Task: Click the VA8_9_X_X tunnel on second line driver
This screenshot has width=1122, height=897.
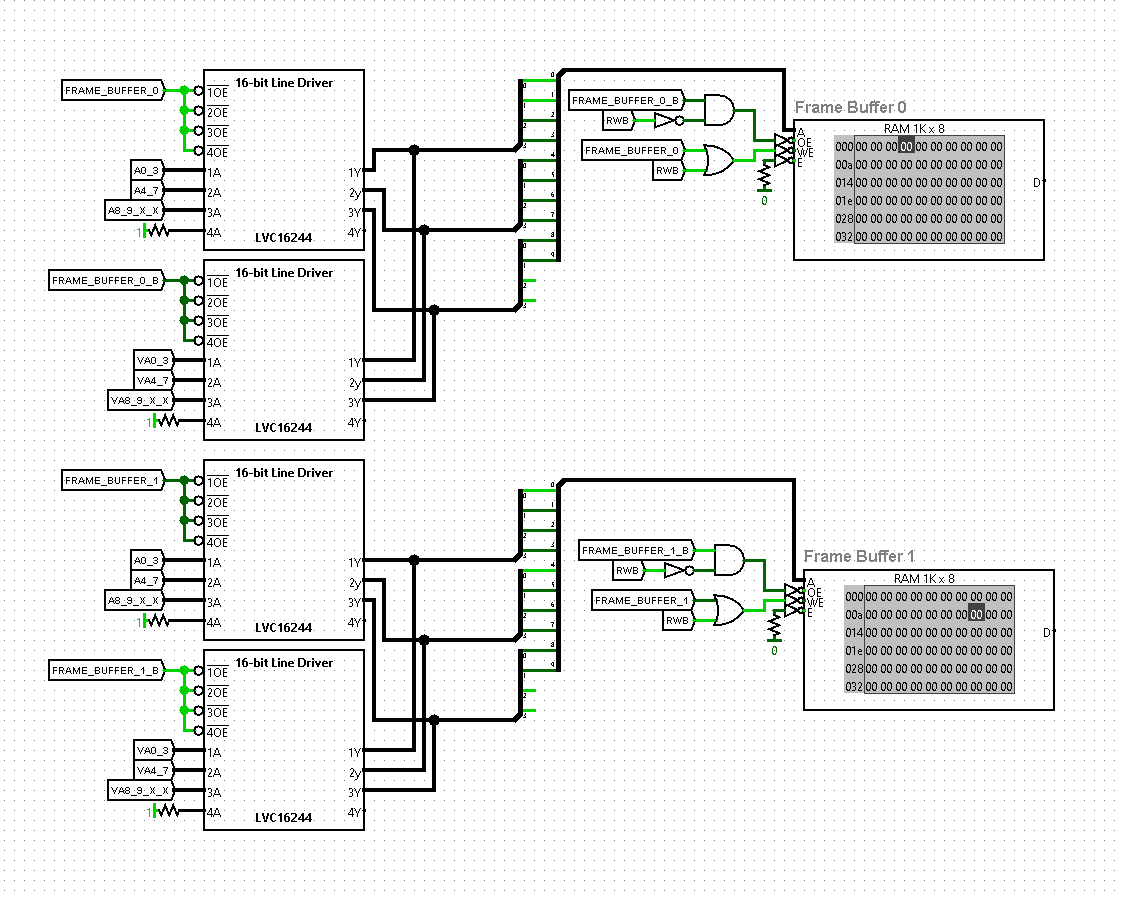Action: tap(139, 401)
